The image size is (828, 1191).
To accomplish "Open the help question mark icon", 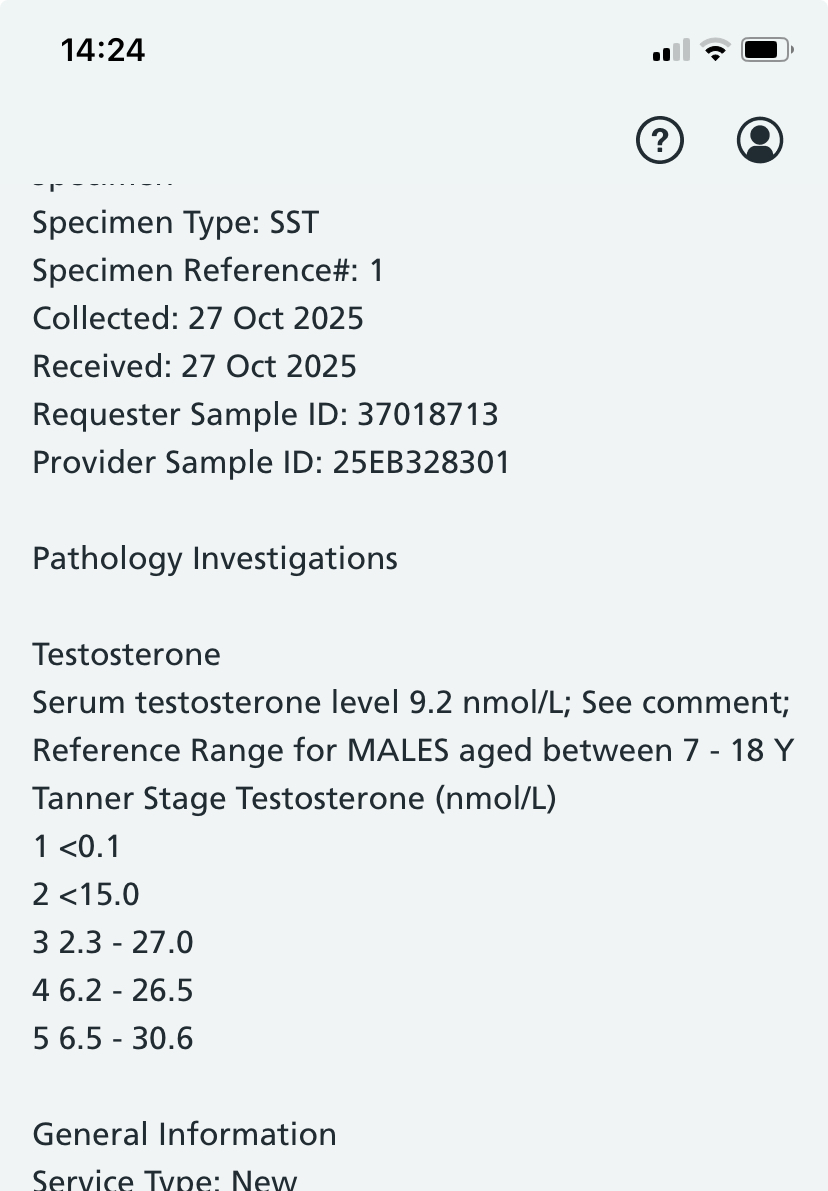I will pyautogui.click(x=660, y=141).
